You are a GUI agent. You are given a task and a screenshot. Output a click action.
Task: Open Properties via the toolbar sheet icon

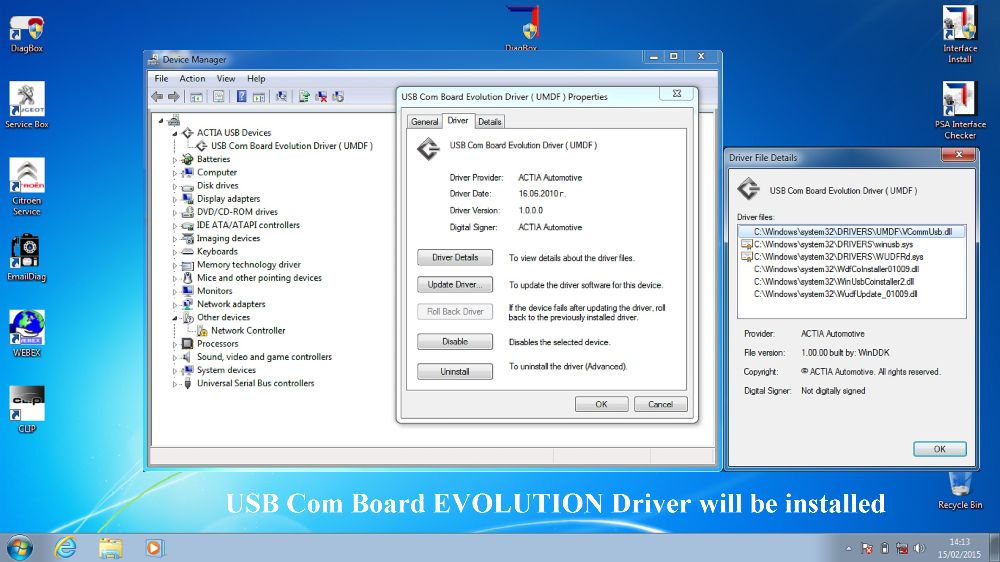point(219,97)
